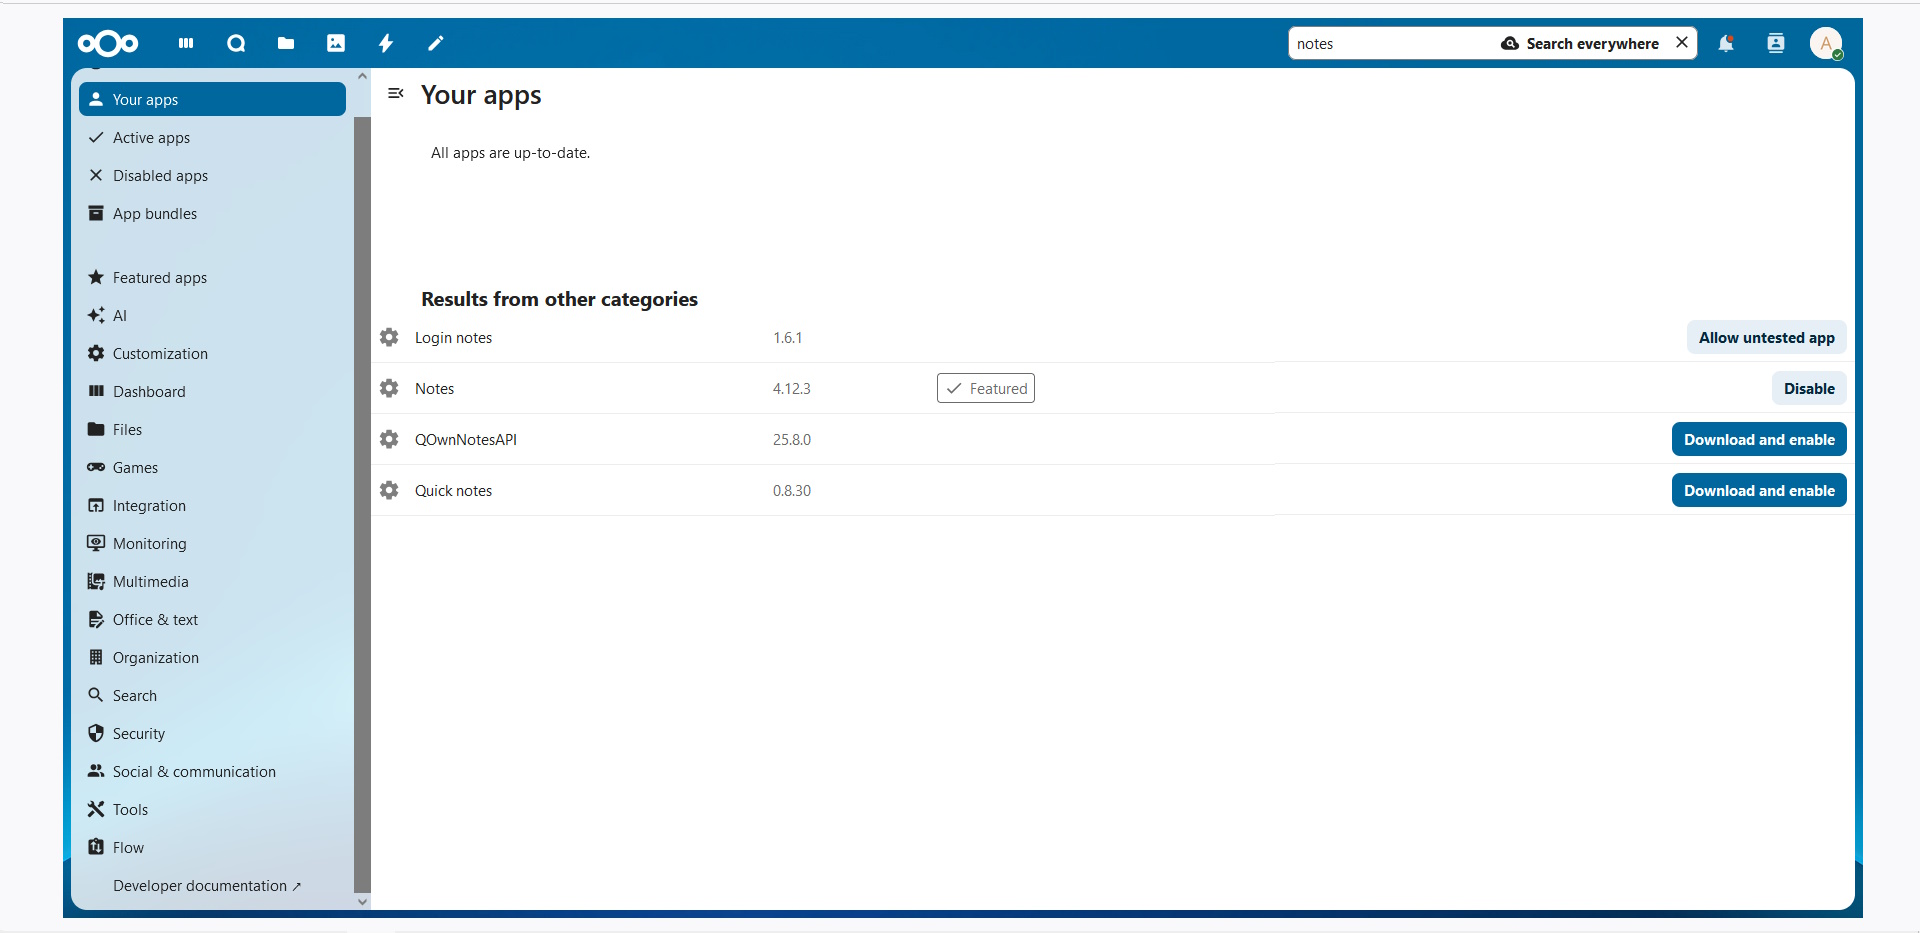The height and width of the screenshot is (933, 1920).
Task: Click the Your apps page heading
Action: tap(481, 95)
